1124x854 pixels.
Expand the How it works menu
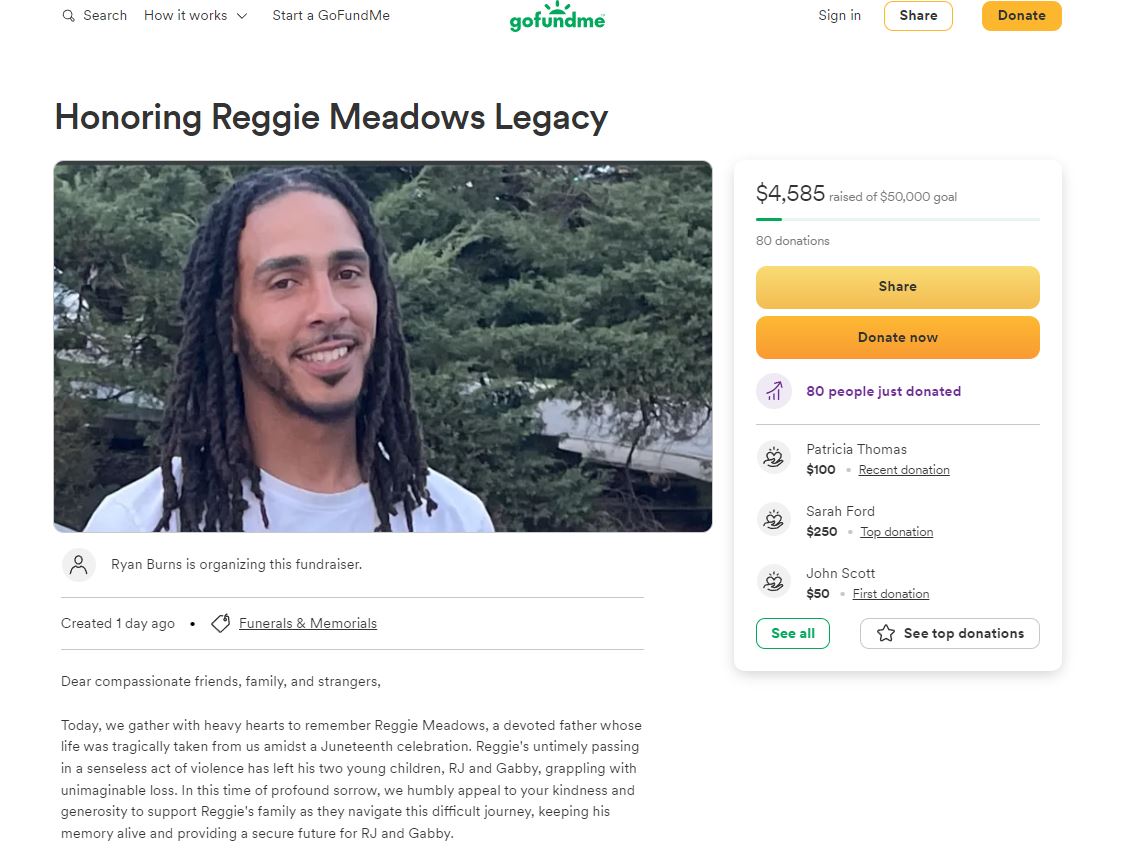pos(196,16)
